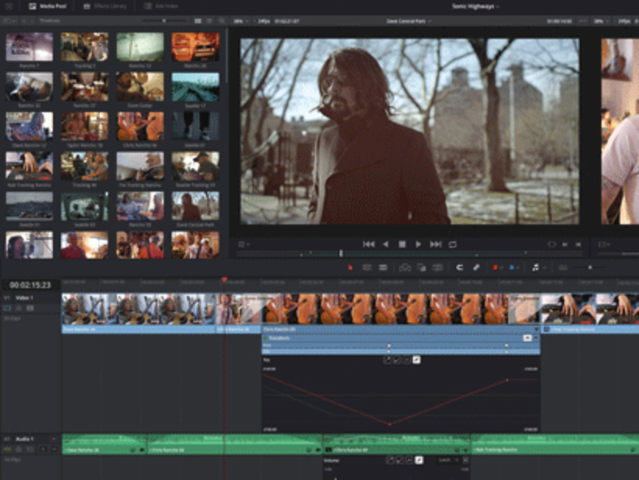Open the Edit Index tab
This screenshot has width=639, height=480.
point(161,7)
